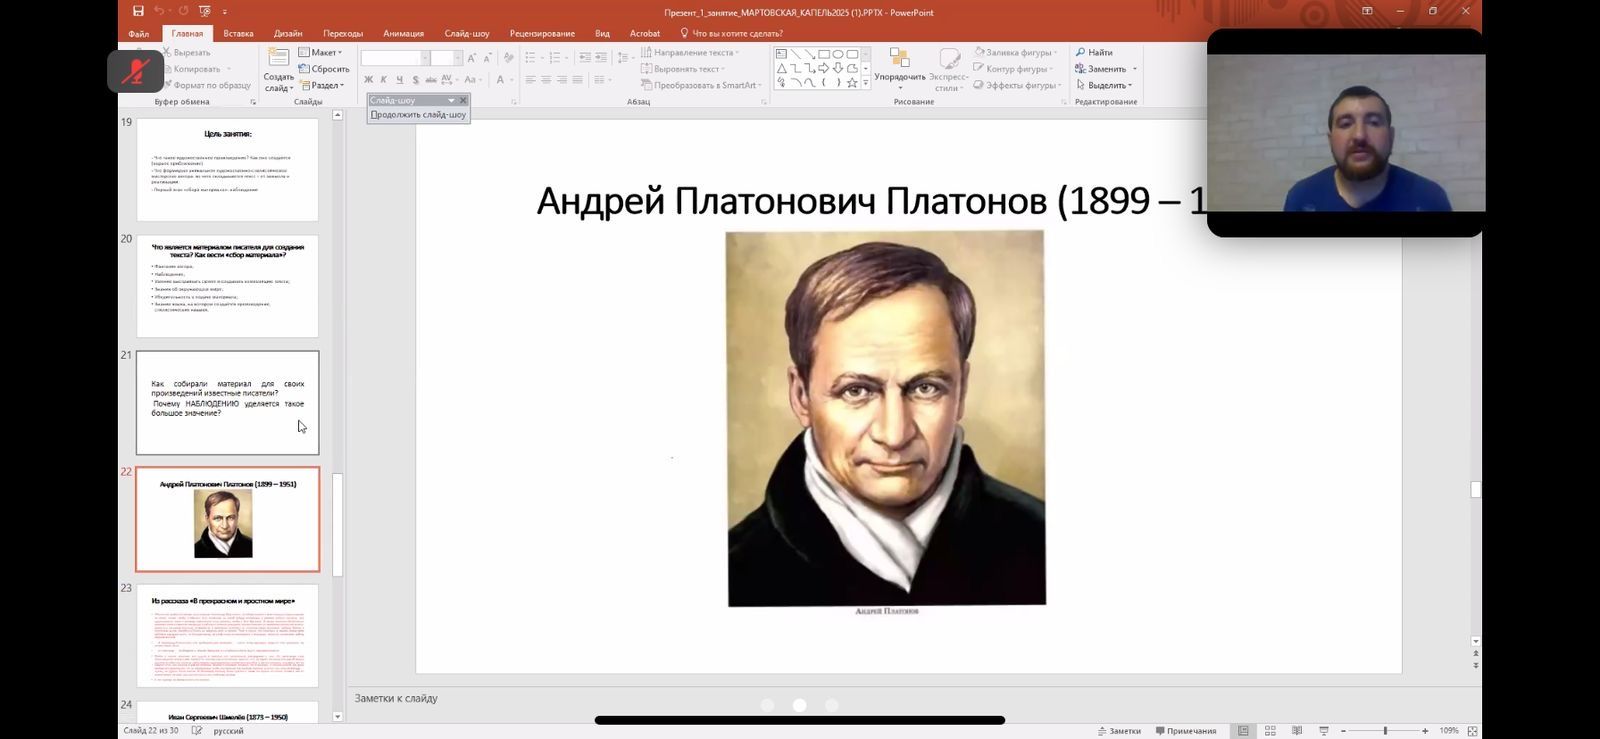Click the Сбросить reset button
1600x739 pixels.
point(324,69)
